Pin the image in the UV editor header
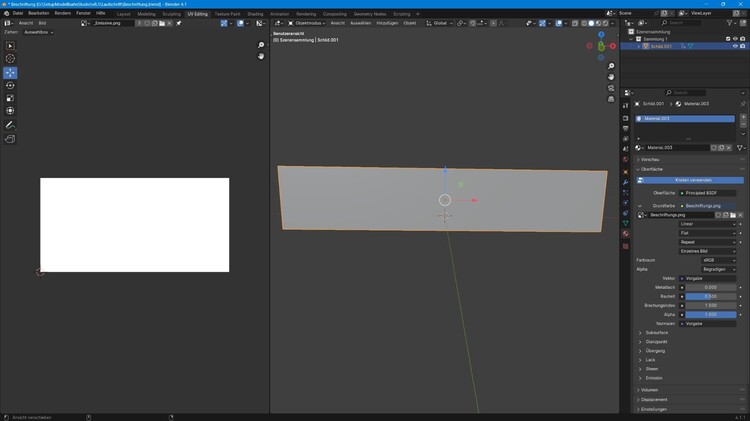The width and height of the screenshot is (750, 421). tap(178, 23)
